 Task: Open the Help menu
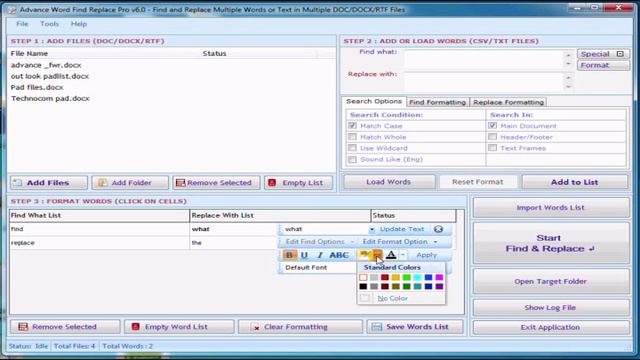79,24
